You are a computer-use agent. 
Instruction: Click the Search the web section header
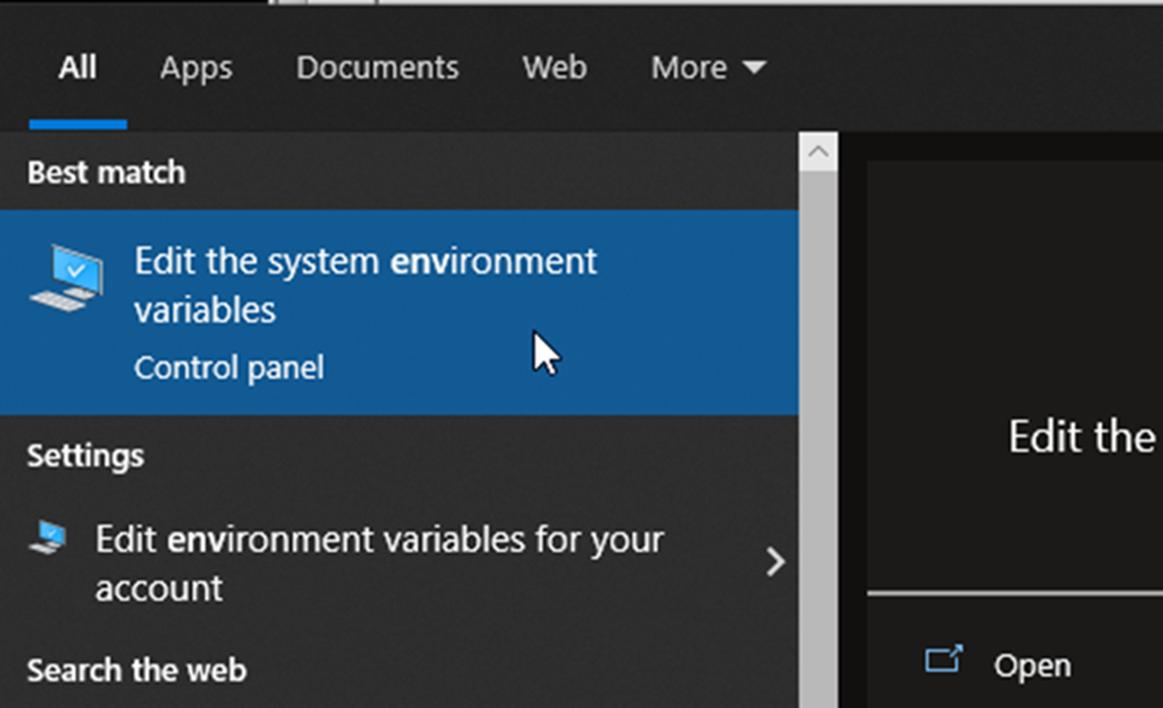(136, 670)
